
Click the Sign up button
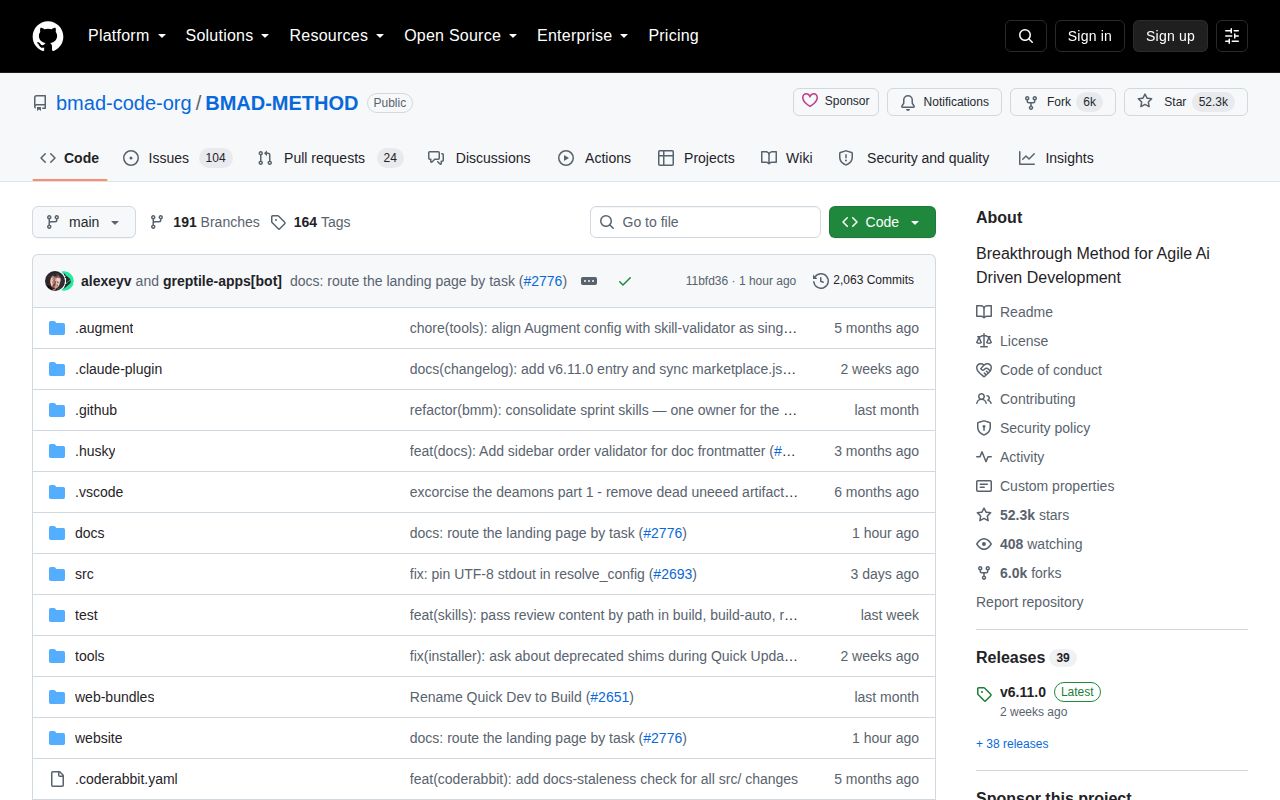coord(1170,36)
